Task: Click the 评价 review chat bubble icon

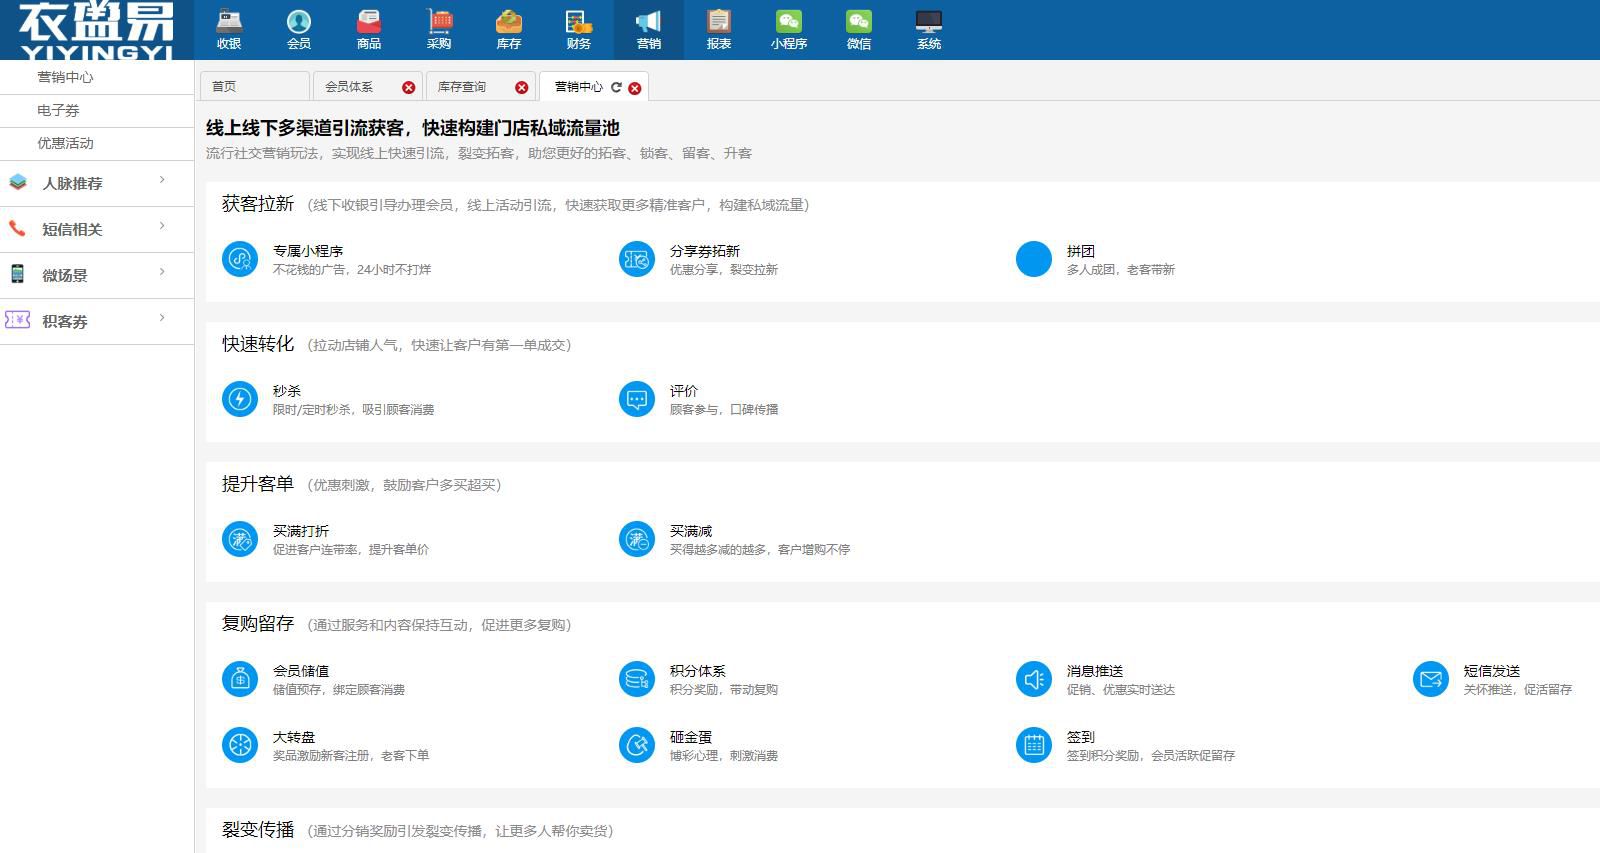Action: click(637, 399)
